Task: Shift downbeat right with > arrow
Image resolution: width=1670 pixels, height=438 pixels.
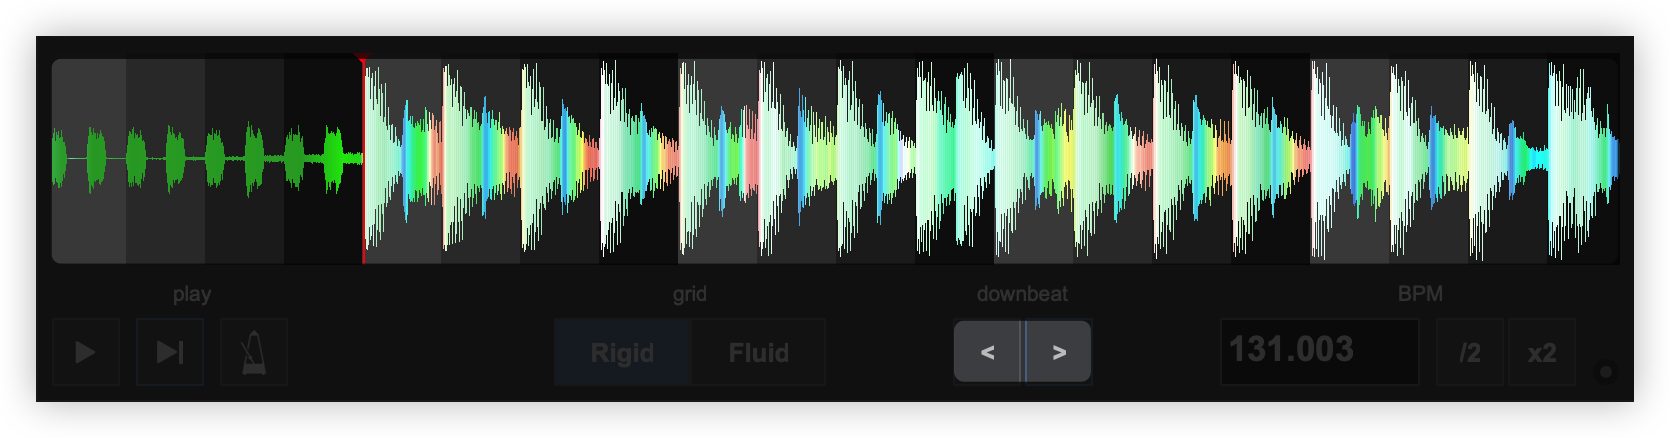Action: coord(1059,352)
